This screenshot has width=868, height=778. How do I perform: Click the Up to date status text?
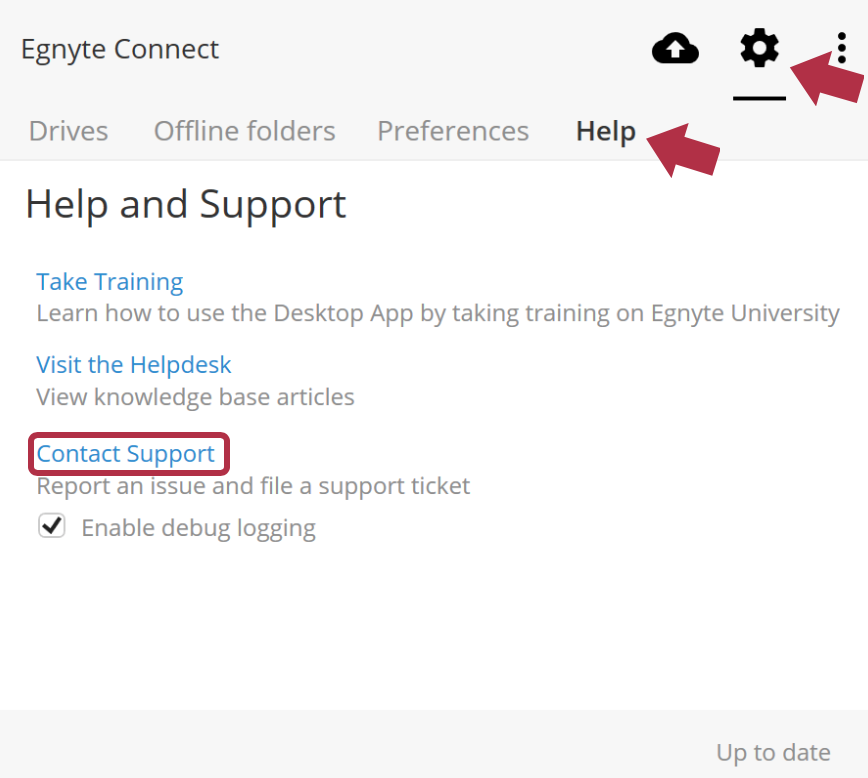pyautogui.click(x=773, y=753)
